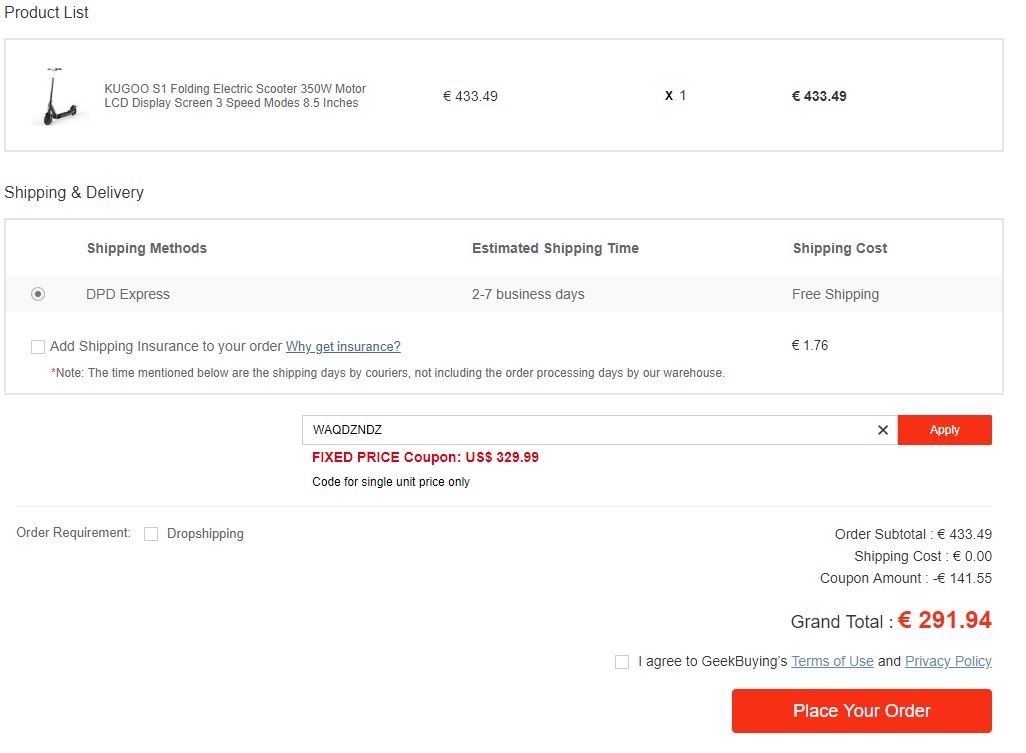Click the shipping insurance price € 1.76

[809, 345]
